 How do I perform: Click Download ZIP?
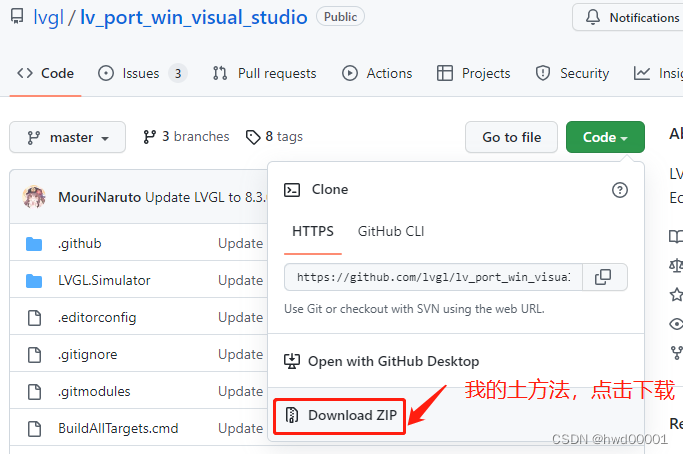[x=340, y=415]
